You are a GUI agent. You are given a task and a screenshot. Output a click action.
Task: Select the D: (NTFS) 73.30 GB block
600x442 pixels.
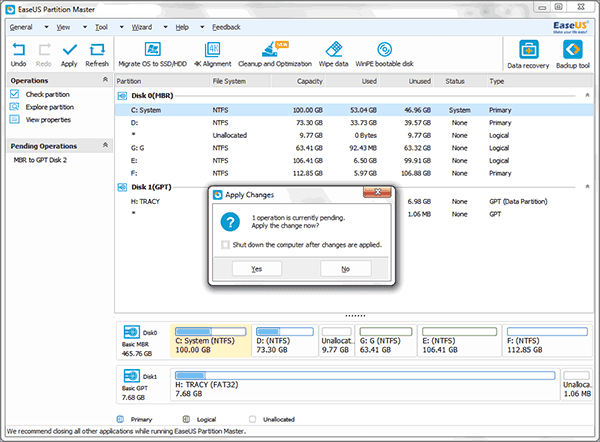tap(285, 341)
